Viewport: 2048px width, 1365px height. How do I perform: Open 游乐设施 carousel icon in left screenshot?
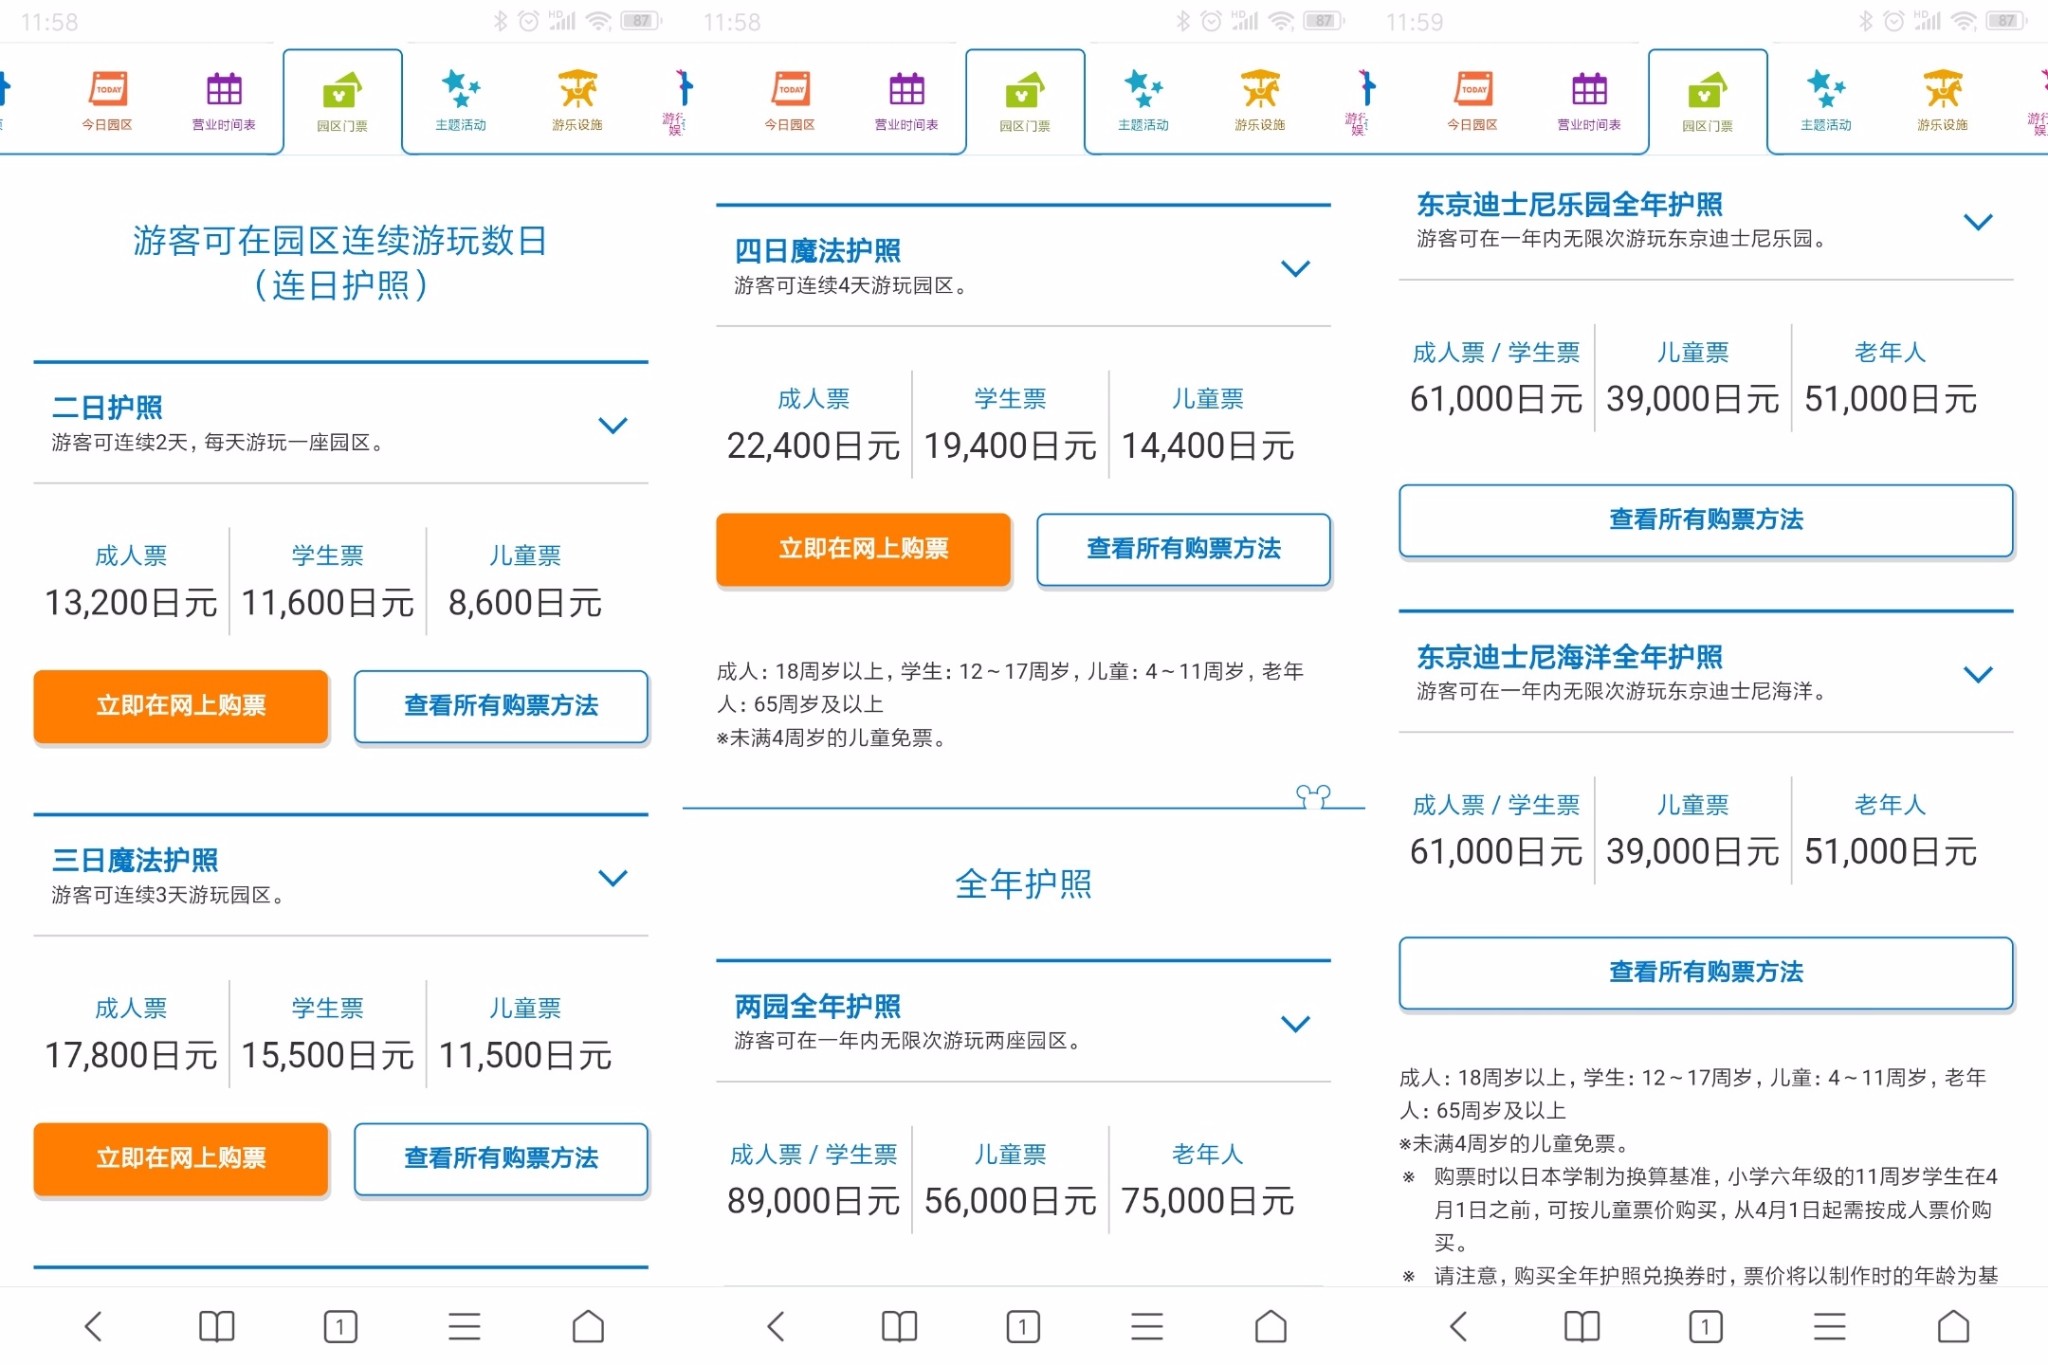coord(577,100)
